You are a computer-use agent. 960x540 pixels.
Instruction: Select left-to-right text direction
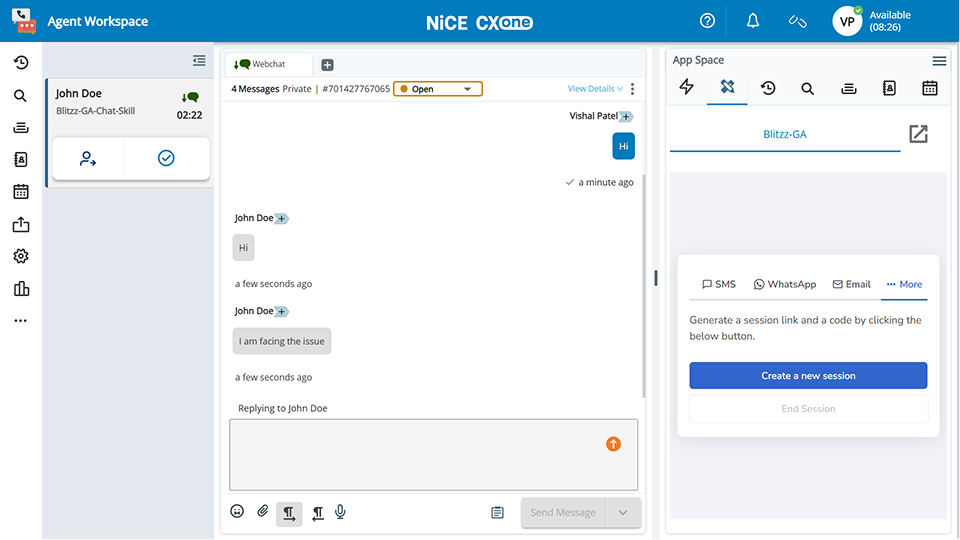[289, 513]
